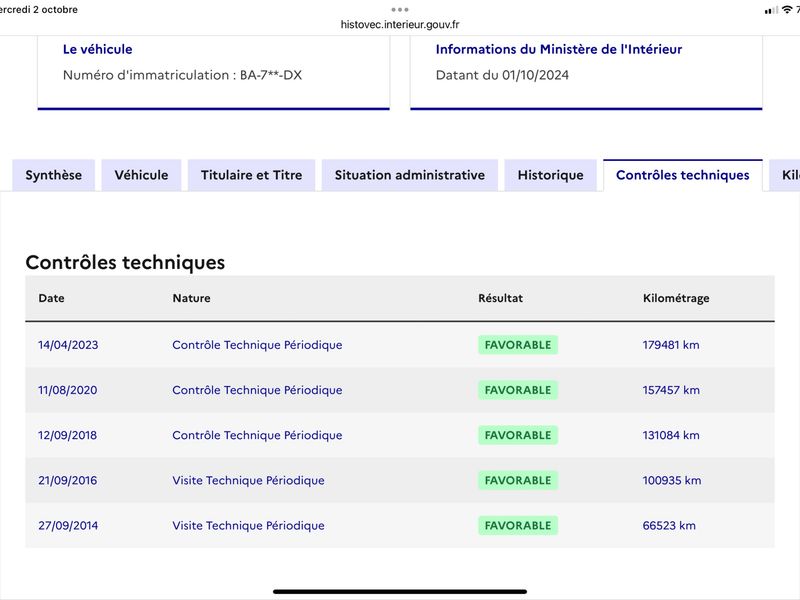Open the partially visible Kilométrage tab

coord(786,175)
